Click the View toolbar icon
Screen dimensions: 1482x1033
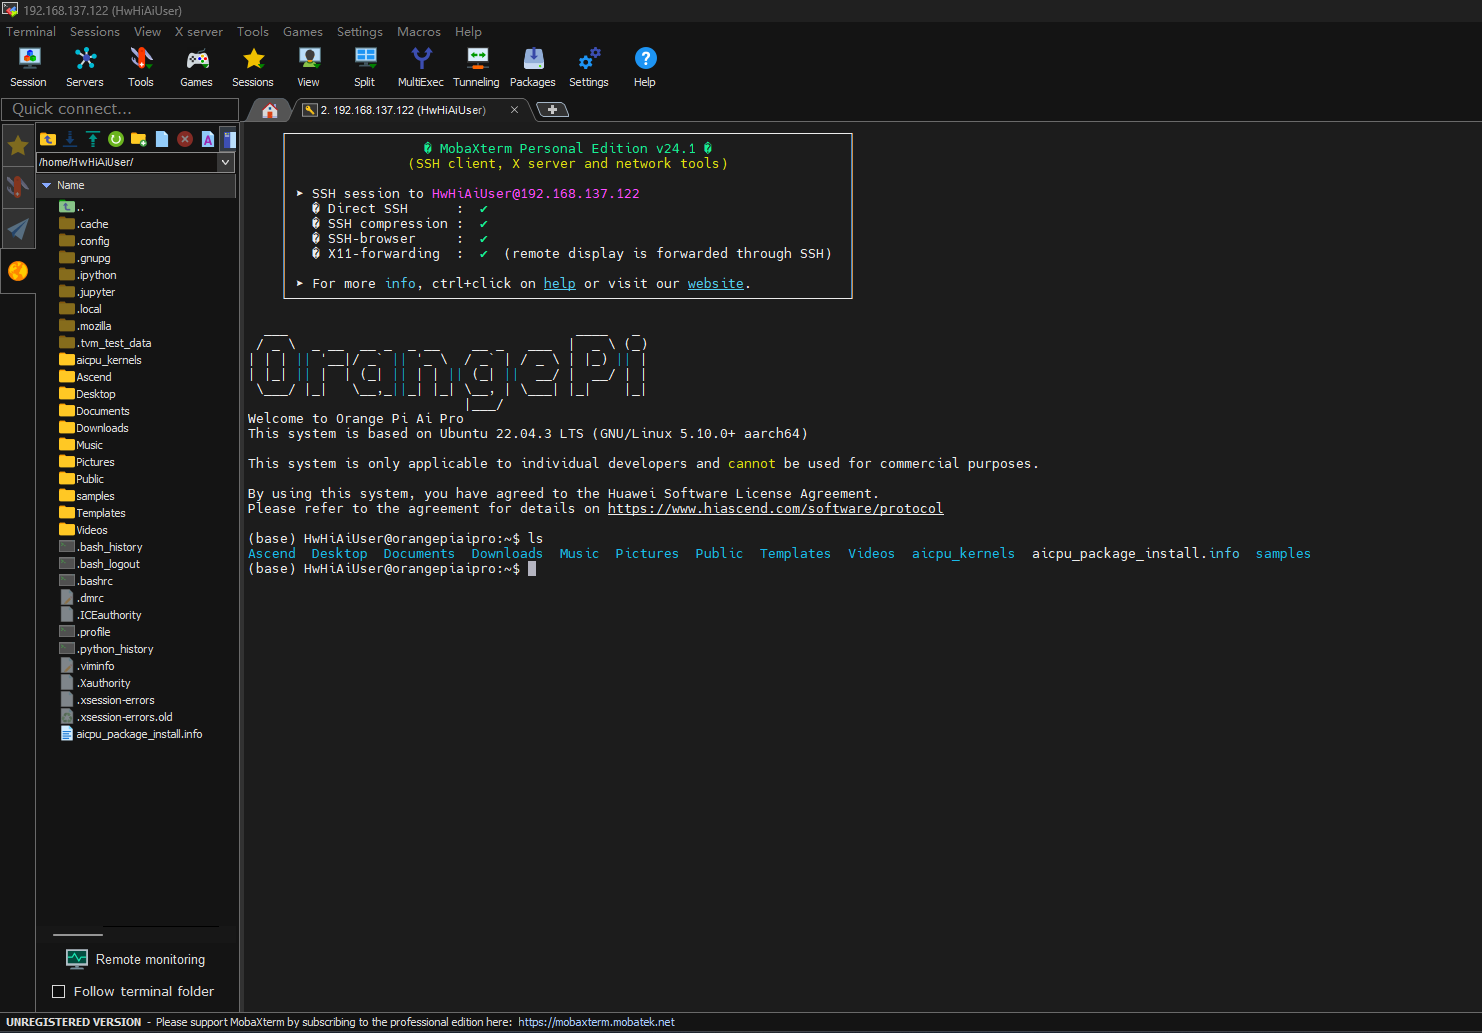(x=309, y=67)
